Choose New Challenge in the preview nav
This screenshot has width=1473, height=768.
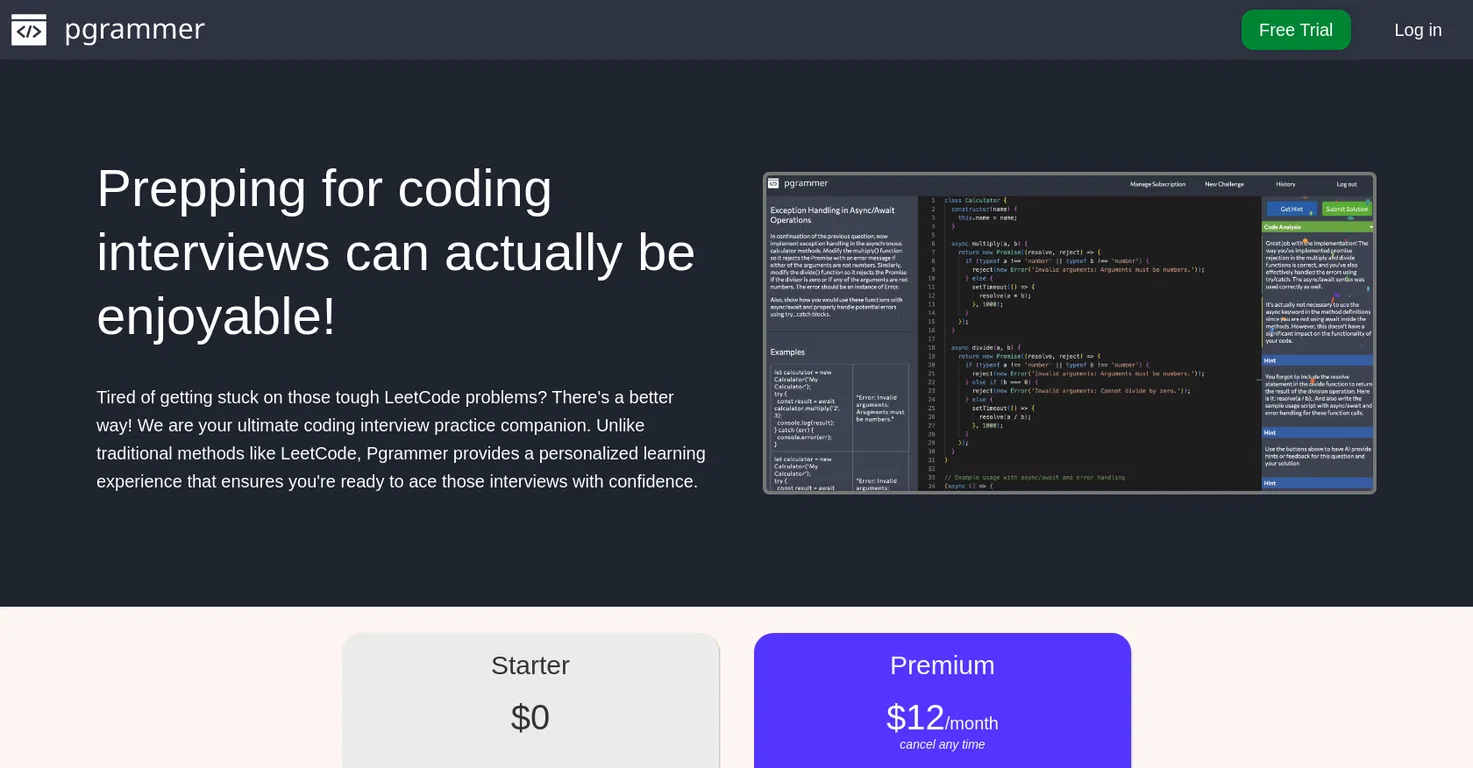coord(1224,184)
